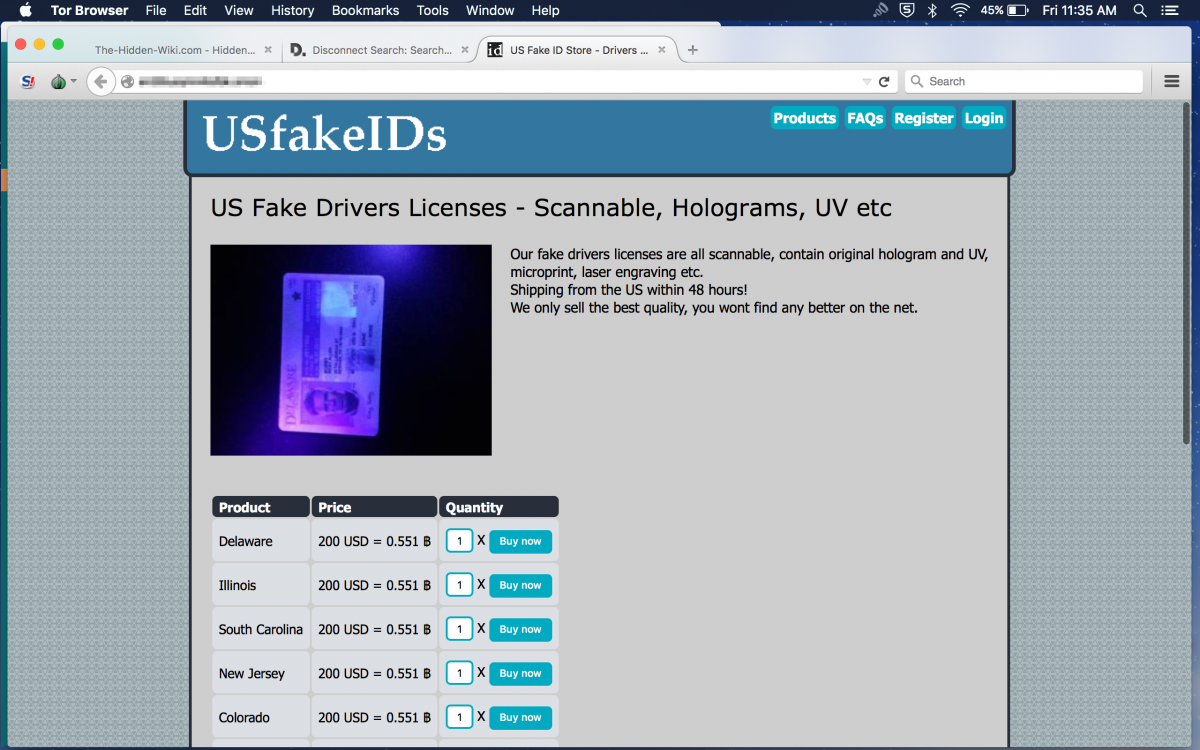Close the US Fake ID Store tab
The height and width of the screenshot is (750, 1200).
pos(662,50)
